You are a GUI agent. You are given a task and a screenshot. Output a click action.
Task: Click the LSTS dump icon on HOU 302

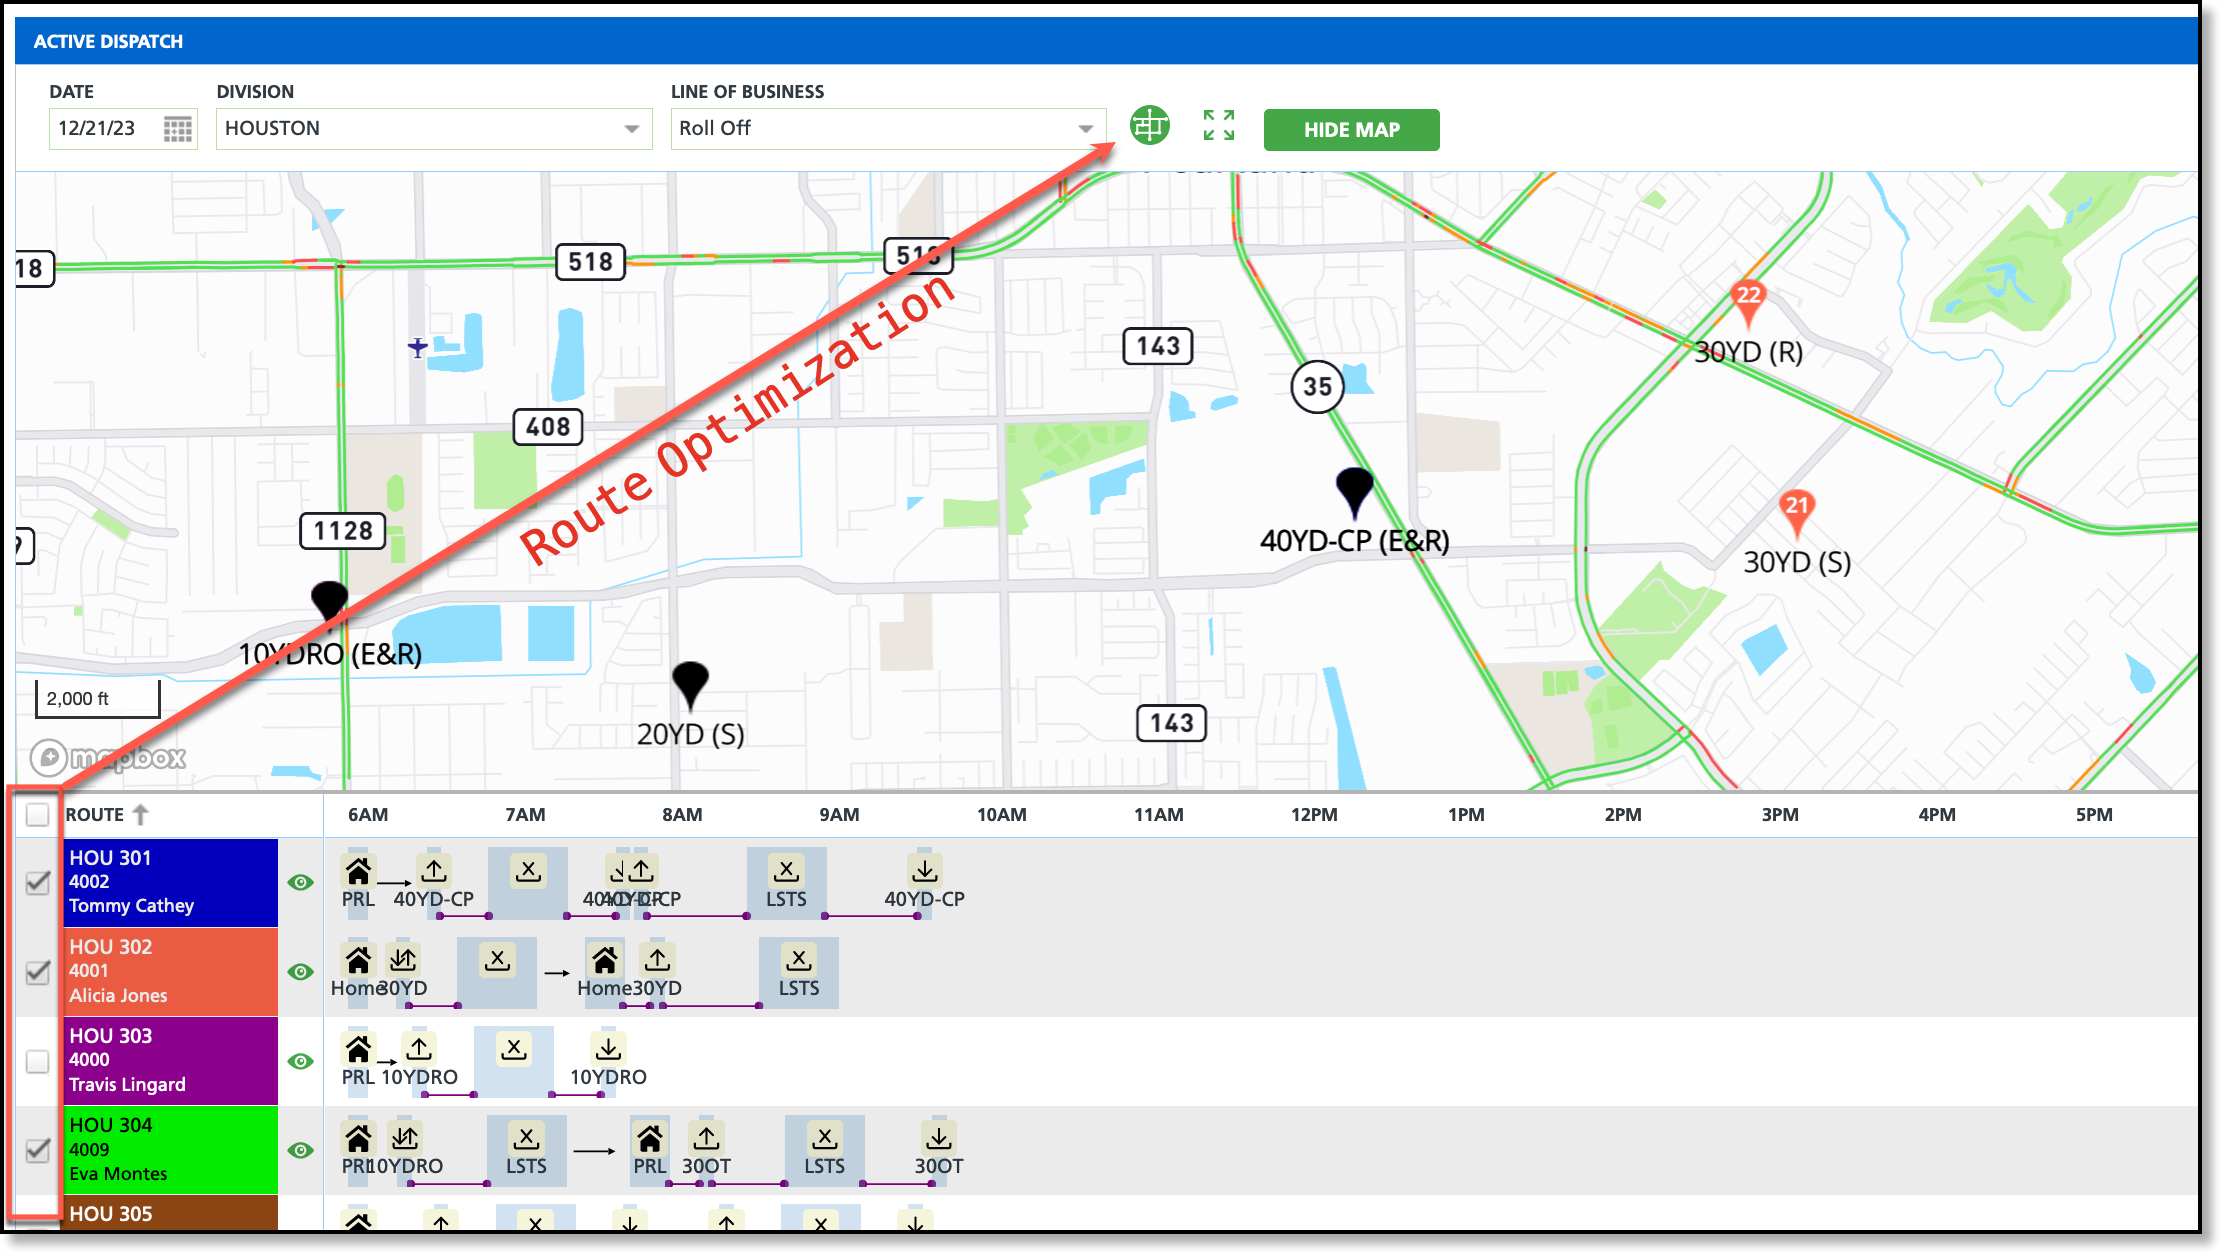[x=798, y=961]
